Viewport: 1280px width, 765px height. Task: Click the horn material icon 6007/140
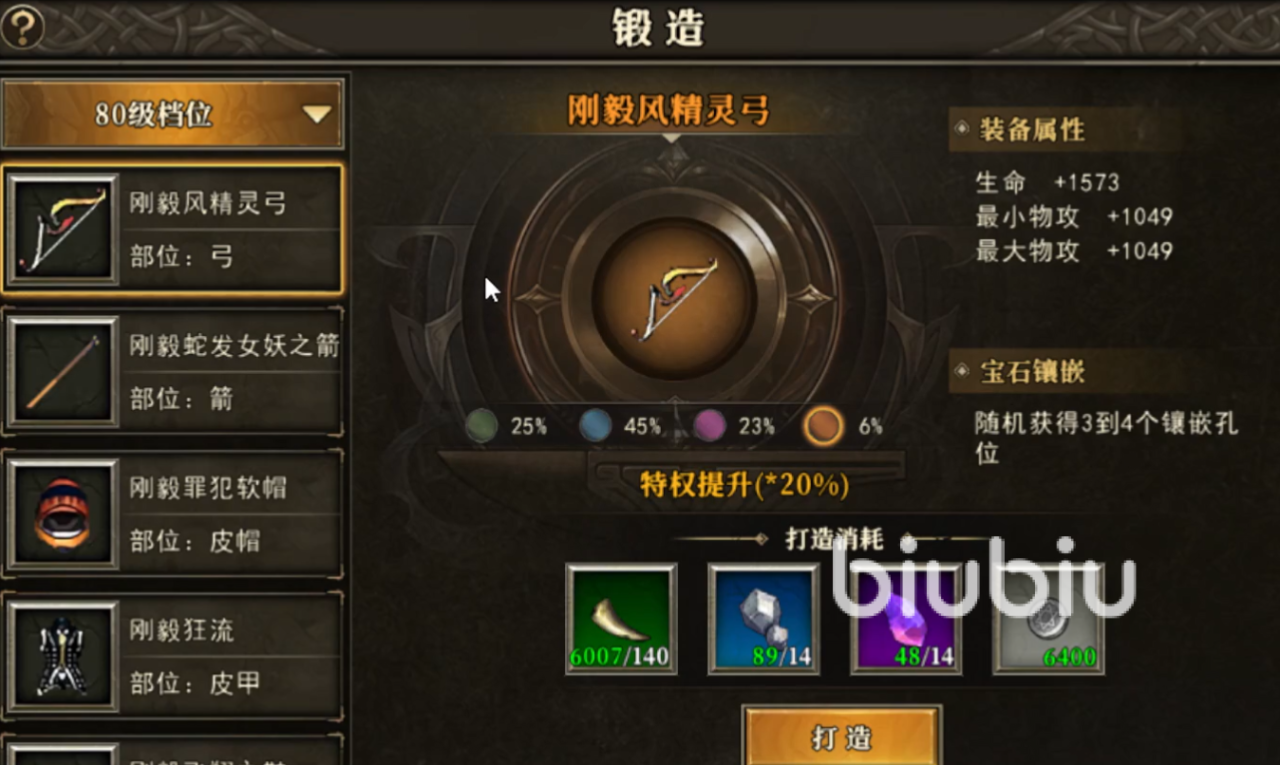pos(621,618)
